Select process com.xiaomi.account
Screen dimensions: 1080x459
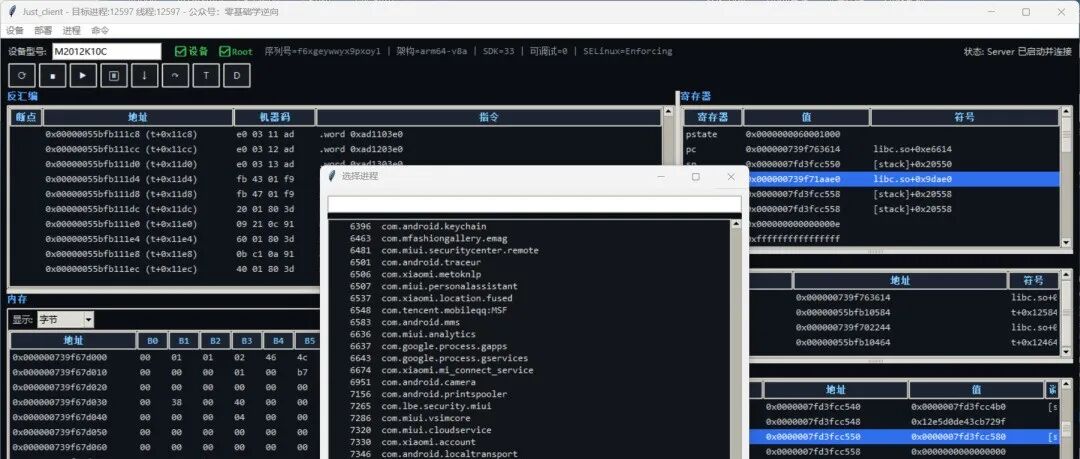coord(529,442)
